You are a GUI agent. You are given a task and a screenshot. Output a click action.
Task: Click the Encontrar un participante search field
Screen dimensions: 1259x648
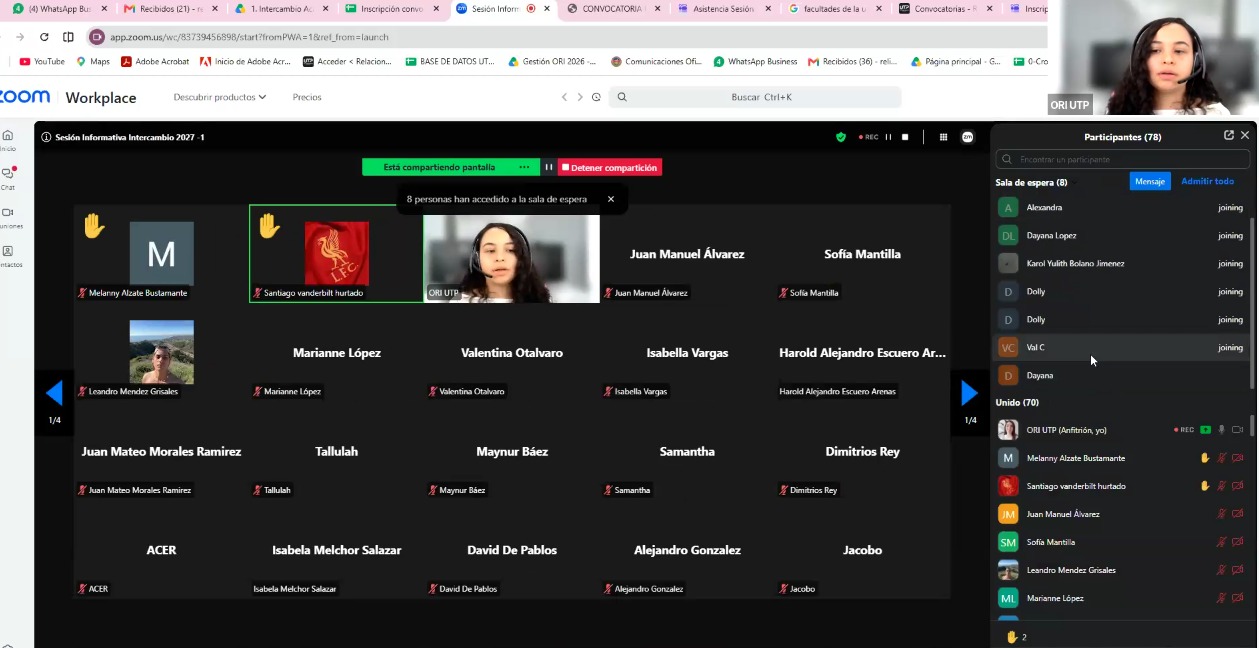(1122, 159)
